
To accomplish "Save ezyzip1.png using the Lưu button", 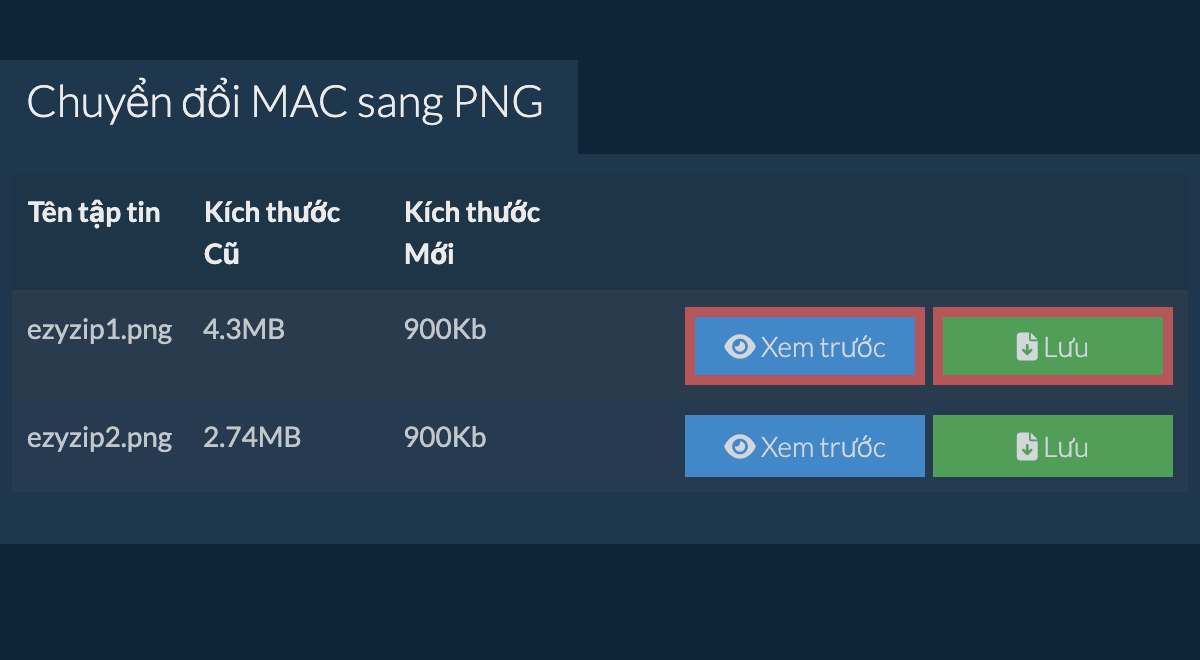I will 1052,347.
